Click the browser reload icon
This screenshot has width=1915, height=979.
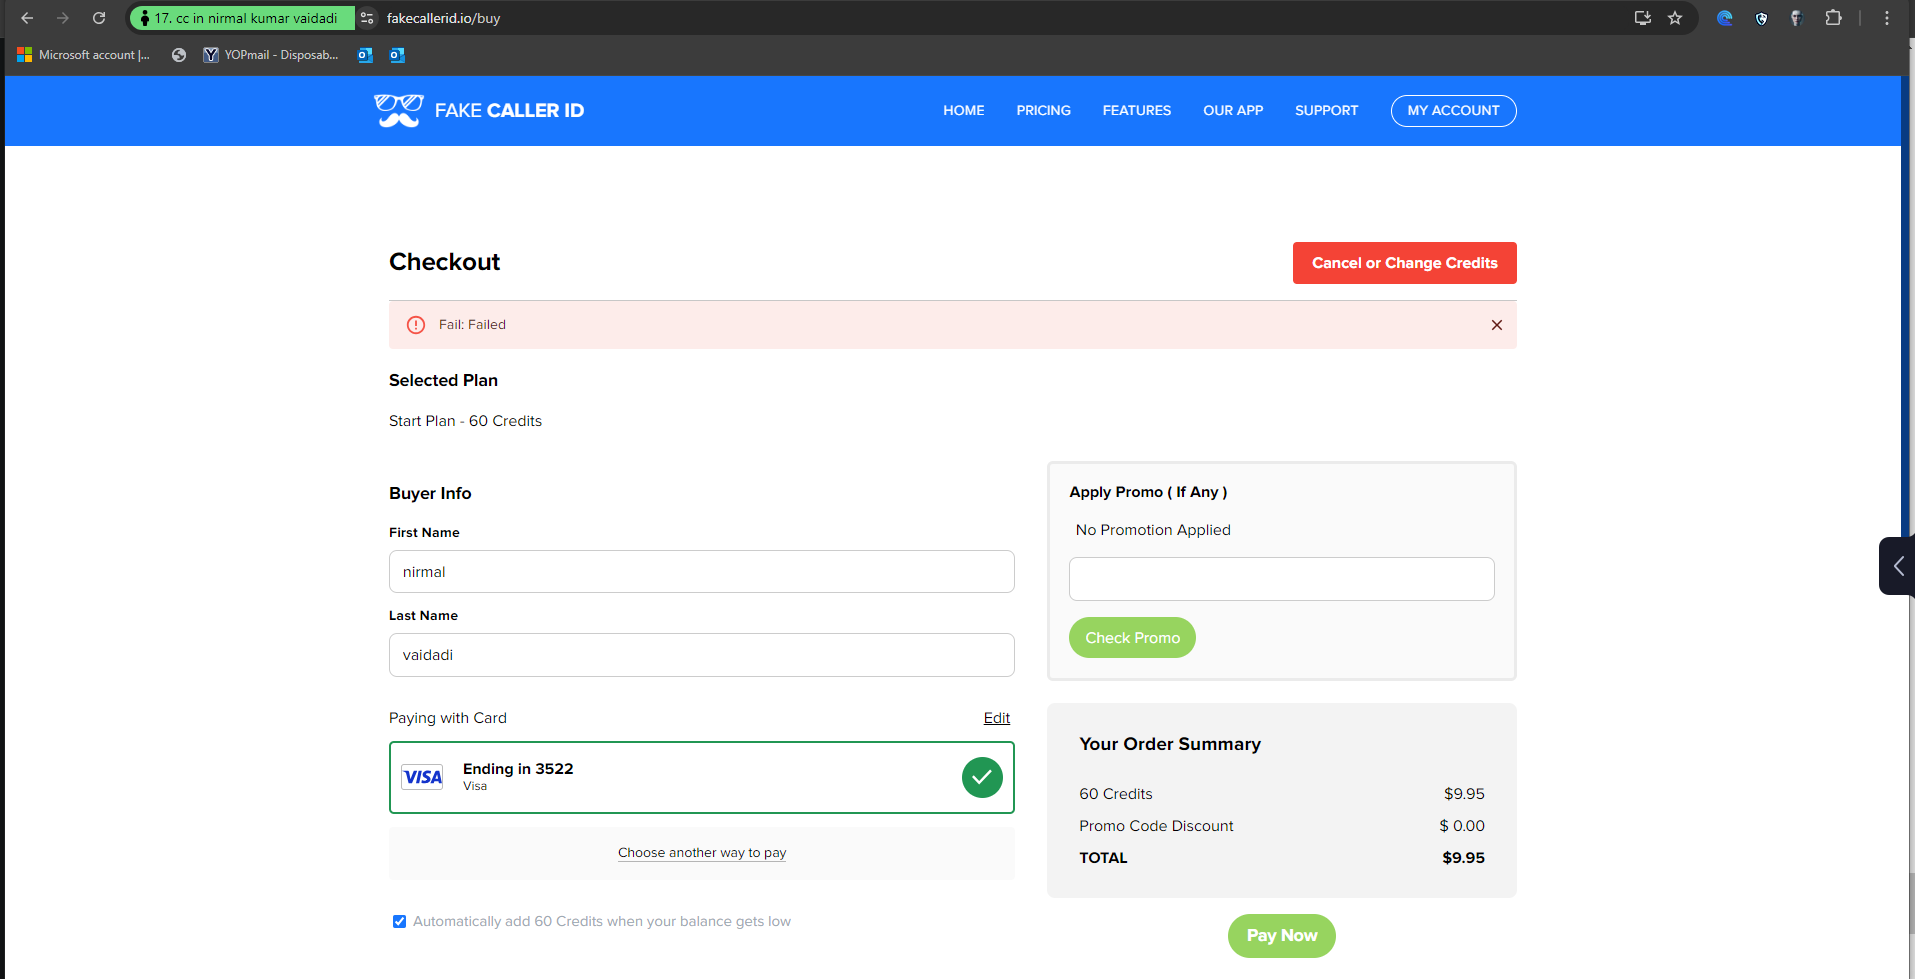[x=99, y=18]
